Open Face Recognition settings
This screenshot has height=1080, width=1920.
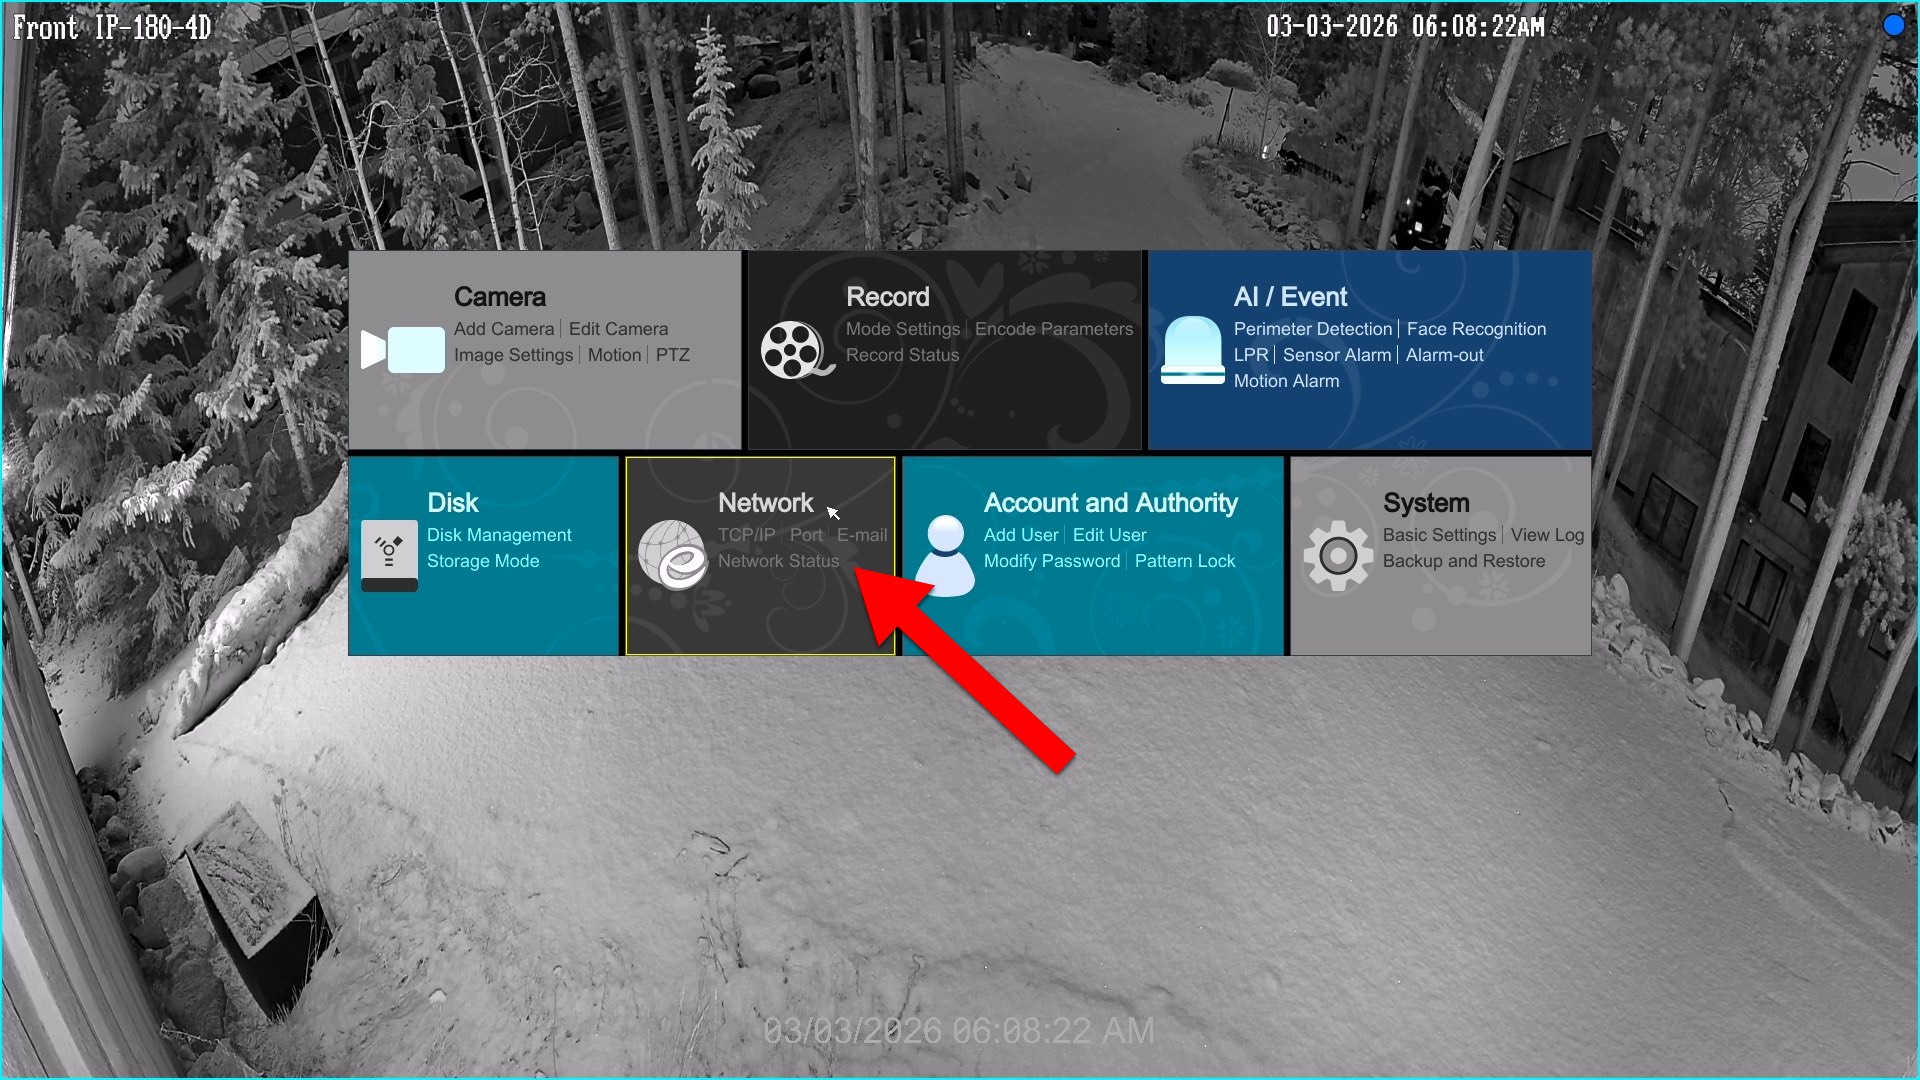[x=1475, y=329]
